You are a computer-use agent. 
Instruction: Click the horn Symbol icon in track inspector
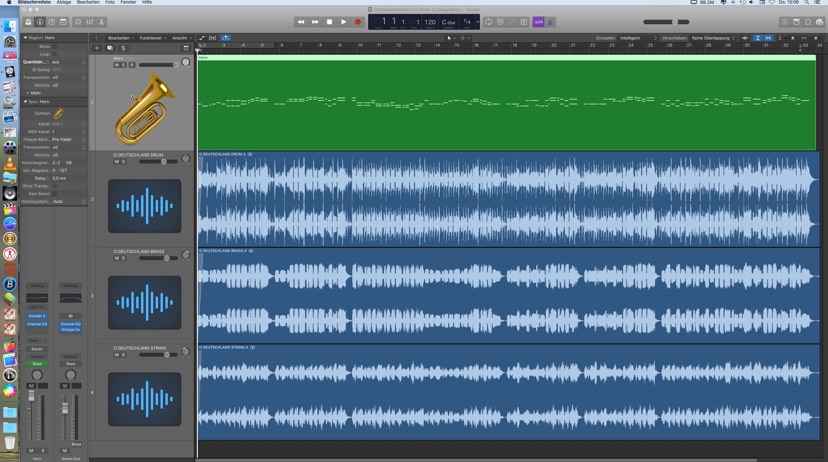[x=58, y=113]
